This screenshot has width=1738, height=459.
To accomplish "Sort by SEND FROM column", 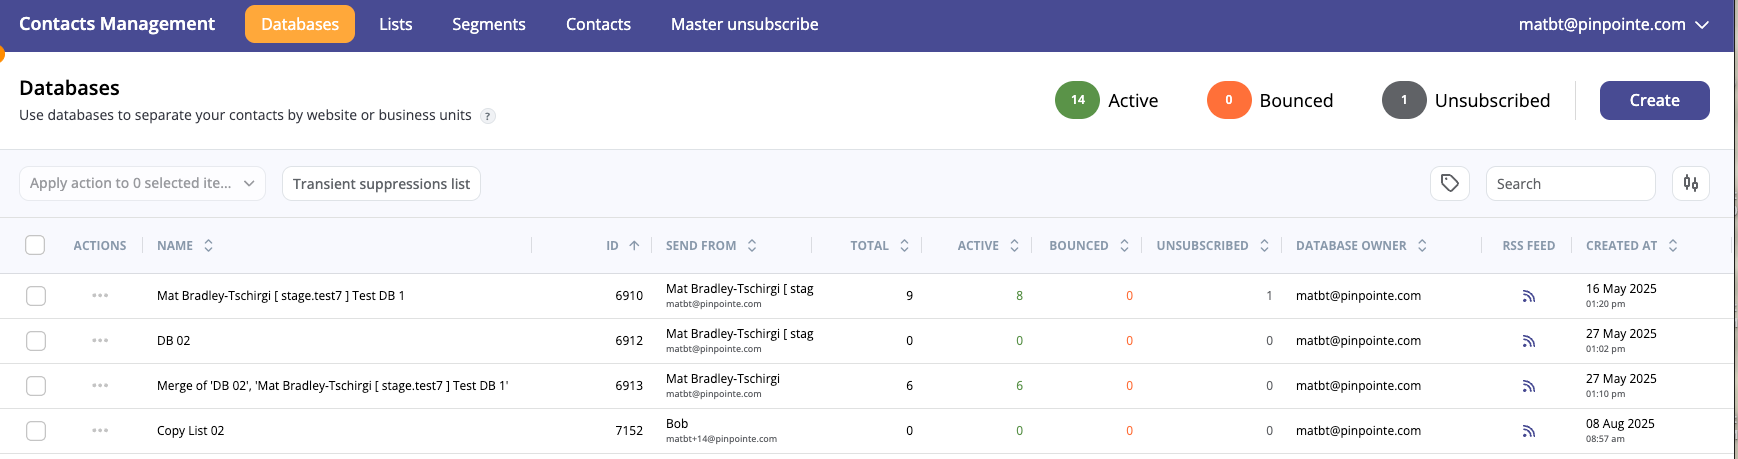I will click(x=752, y=245).
